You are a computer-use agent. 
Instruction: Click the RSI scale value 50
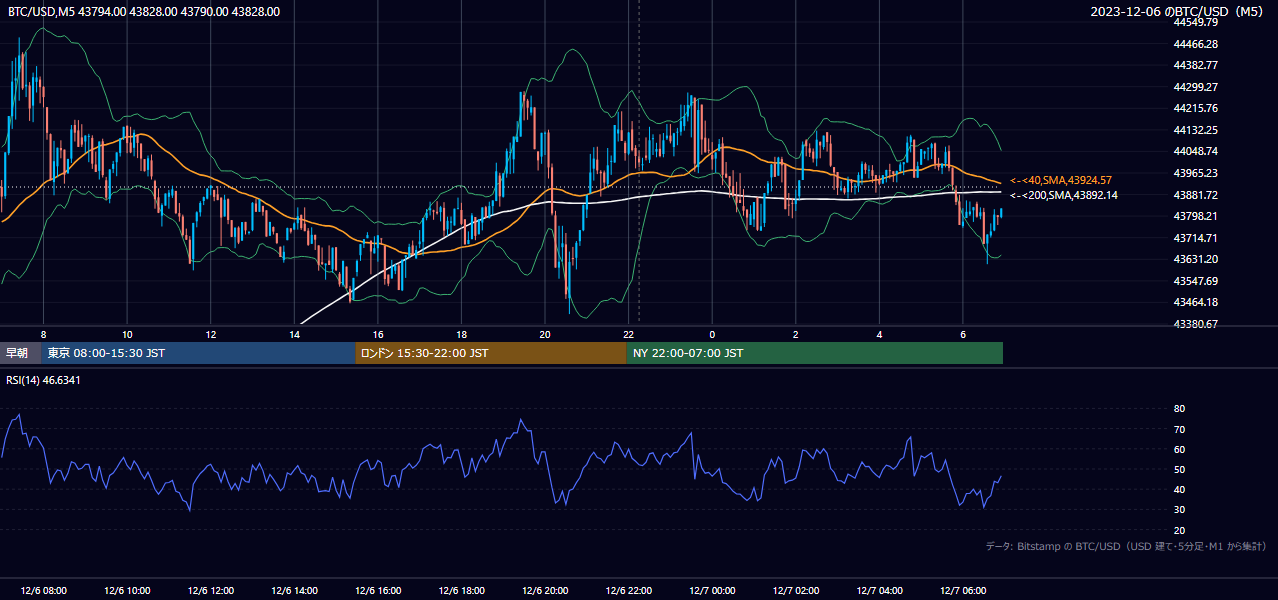1179,469
